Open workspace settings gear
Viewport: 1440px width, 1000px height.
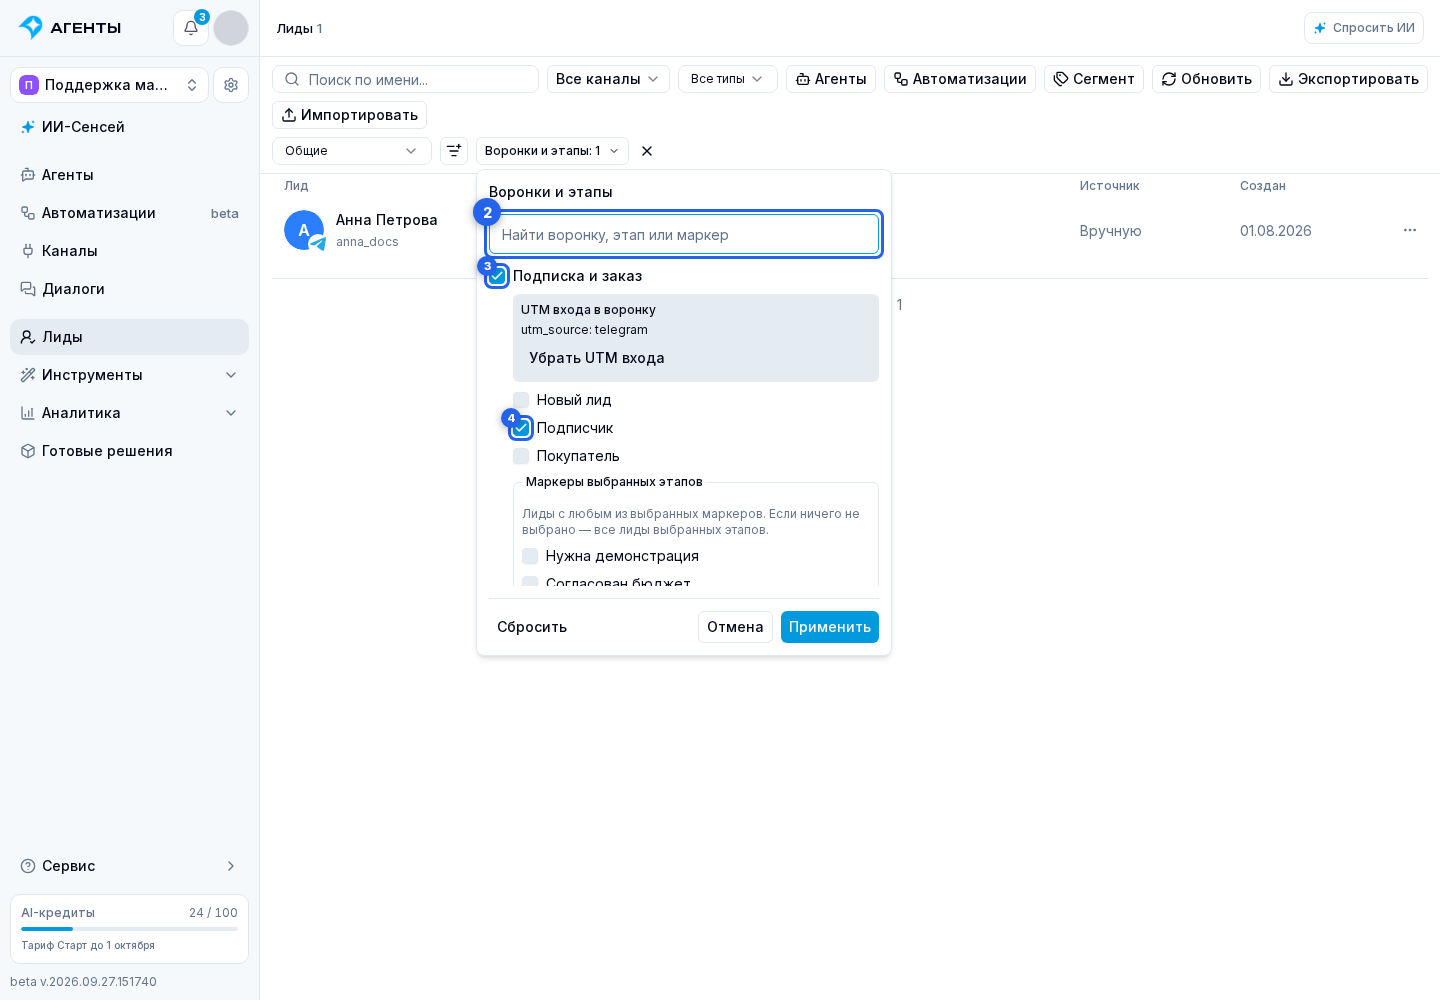coord(231,85)
